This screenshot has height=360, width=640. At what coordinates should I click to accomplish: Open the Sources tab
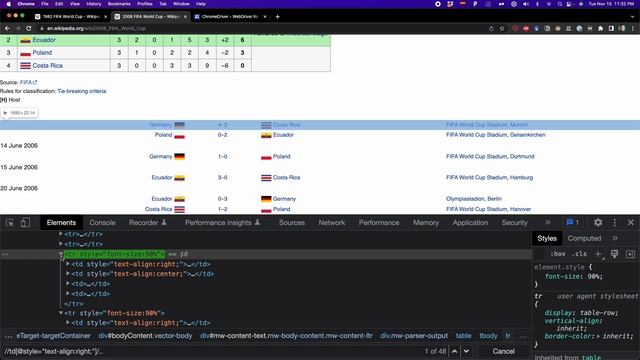[x=292, y=222]
